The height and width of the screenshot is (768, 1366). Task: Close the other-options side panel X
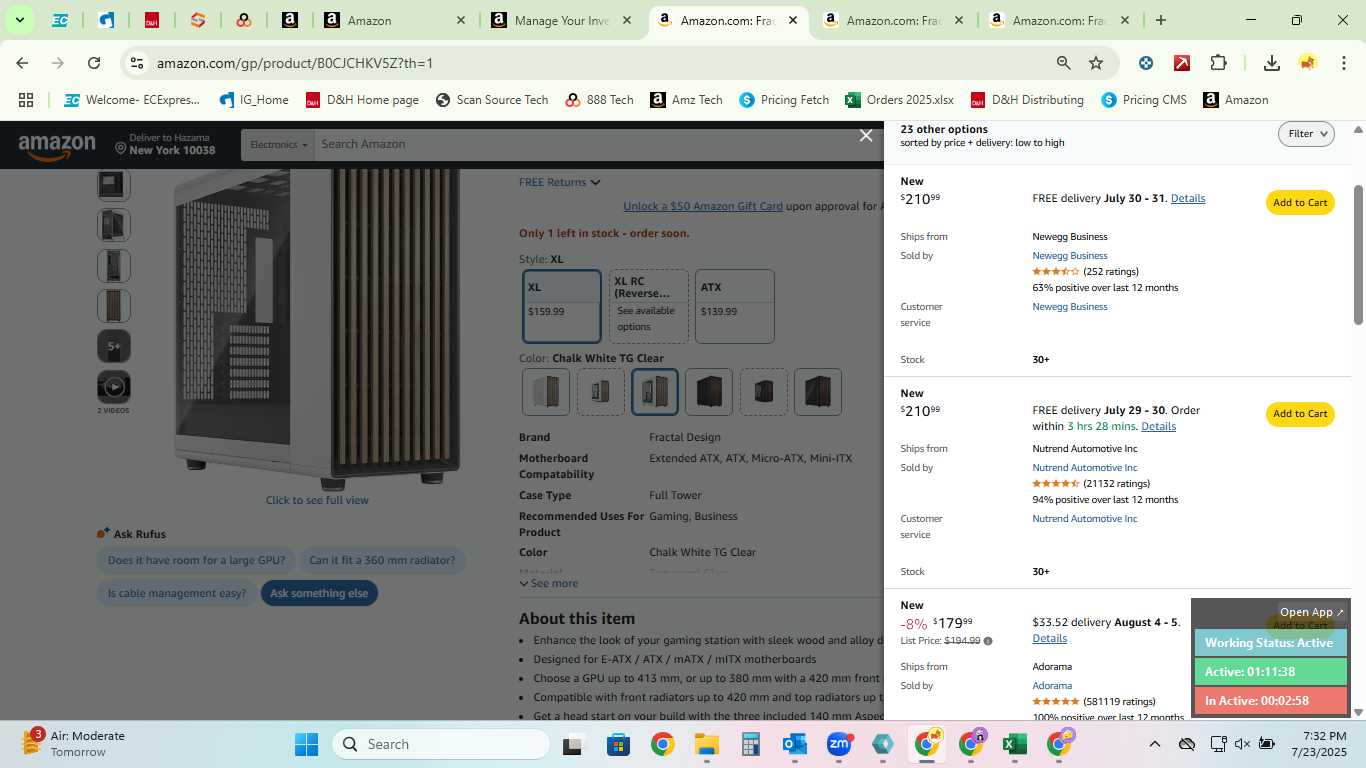click(866, 136)
